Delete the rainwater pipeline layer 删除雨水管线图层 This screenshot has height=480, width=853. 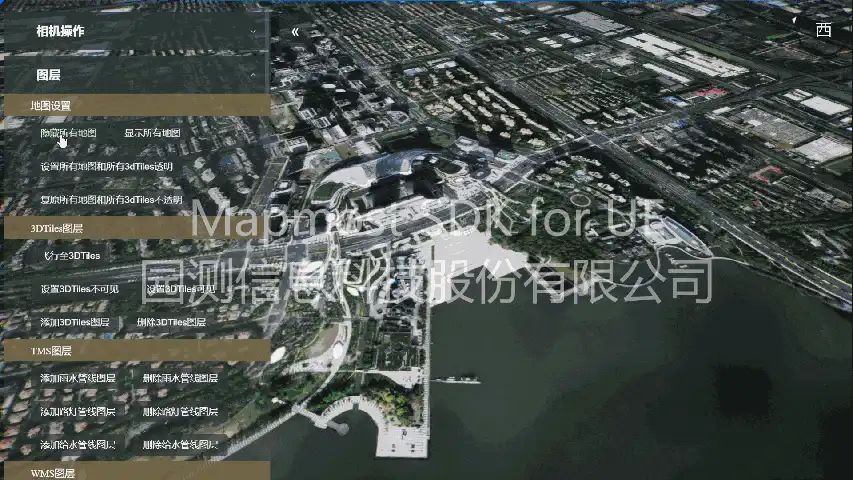(x=180, y=378)
